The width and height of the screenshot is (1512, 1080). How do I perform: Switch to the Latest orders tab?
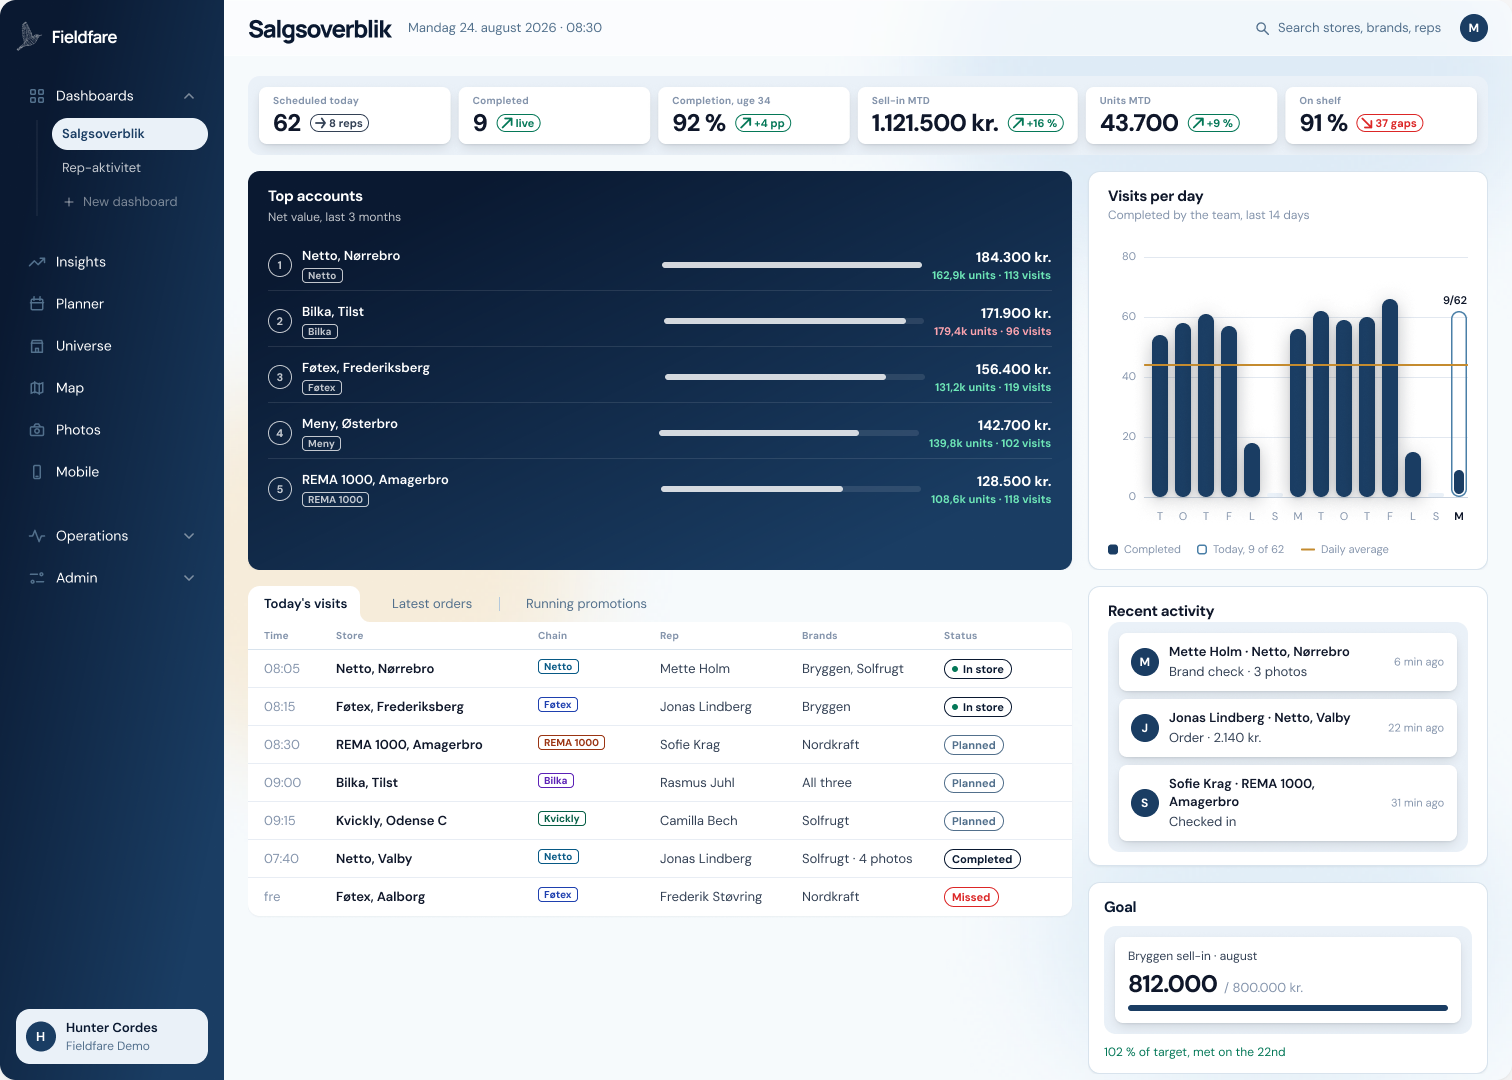432,604
